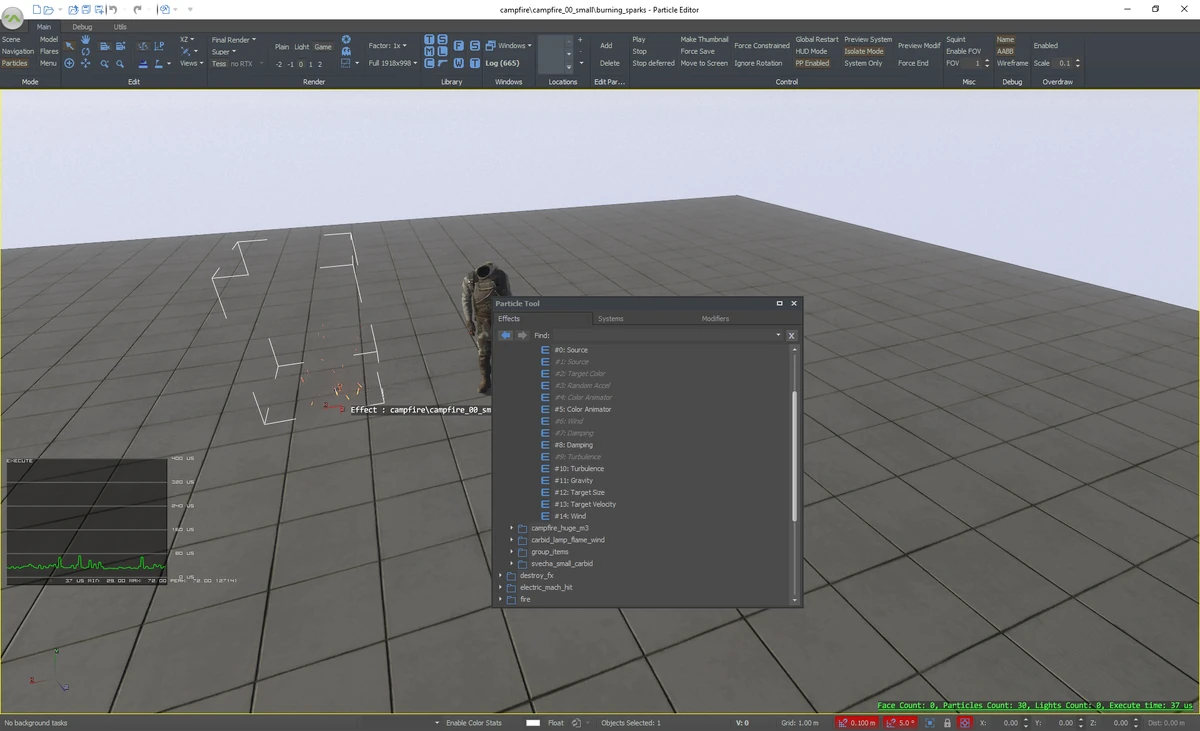Activate the rotate tool in Edit group

[x=86, y=50]
